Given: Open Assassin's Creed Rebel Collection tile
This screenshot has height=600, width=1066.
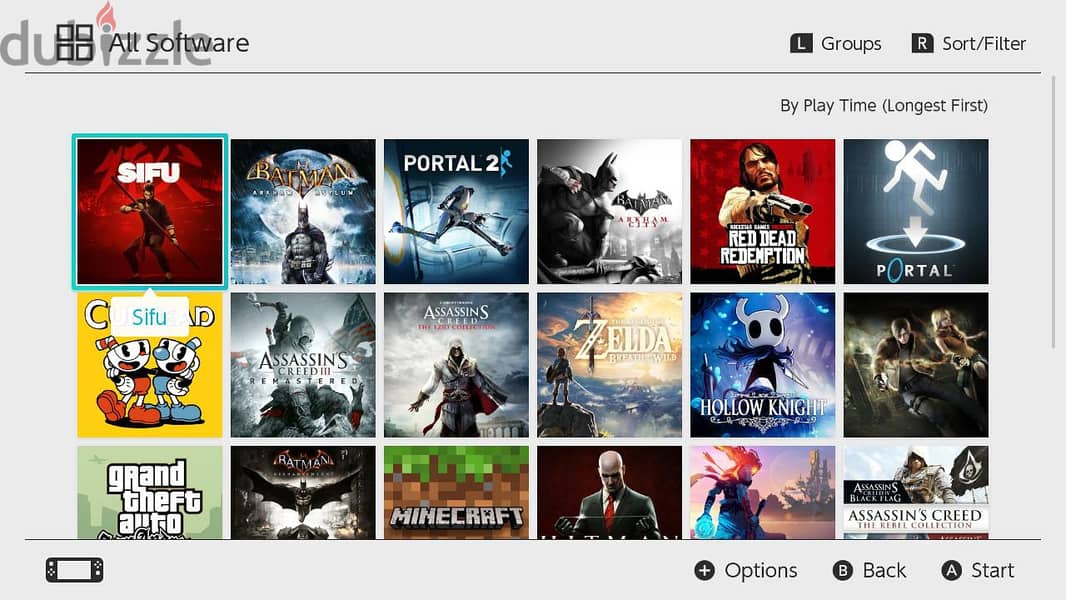Looking at the screenshot, I should (x=916, y=493).
